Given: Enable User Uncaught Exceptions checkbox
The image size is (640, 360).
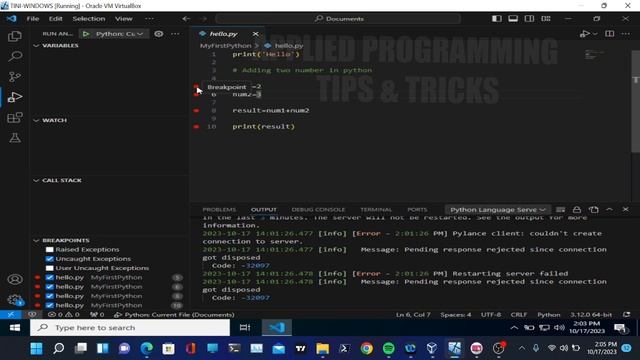Looking at the screenshot, I should [50, 268].
